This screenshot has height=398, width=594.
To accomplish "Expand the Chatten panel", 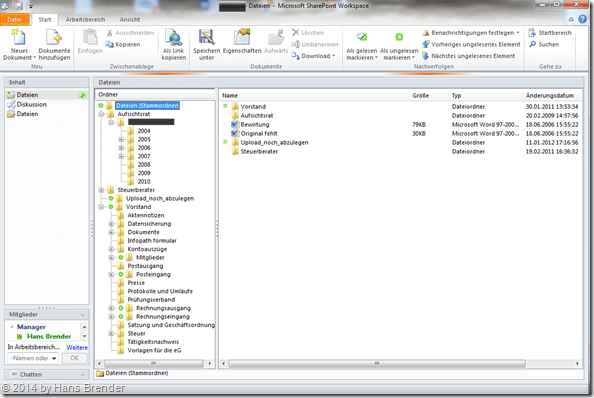I will (82, 375).
